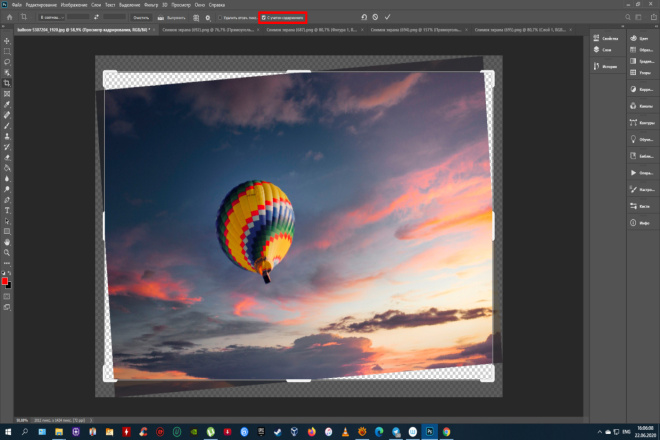Screen dimensions: 660x440
Task: Expand the collapsed left toolbar
Action: (x=3, y=27)
